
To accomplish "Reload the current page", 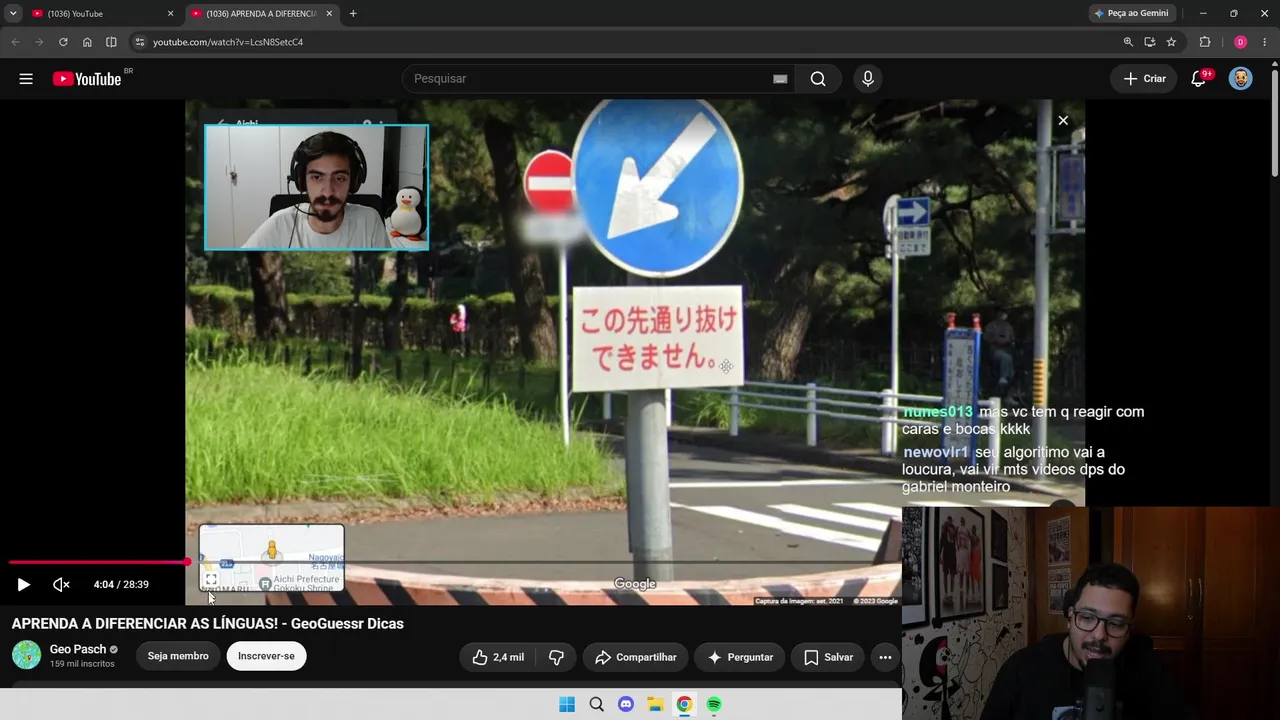I will coord(63,42).
